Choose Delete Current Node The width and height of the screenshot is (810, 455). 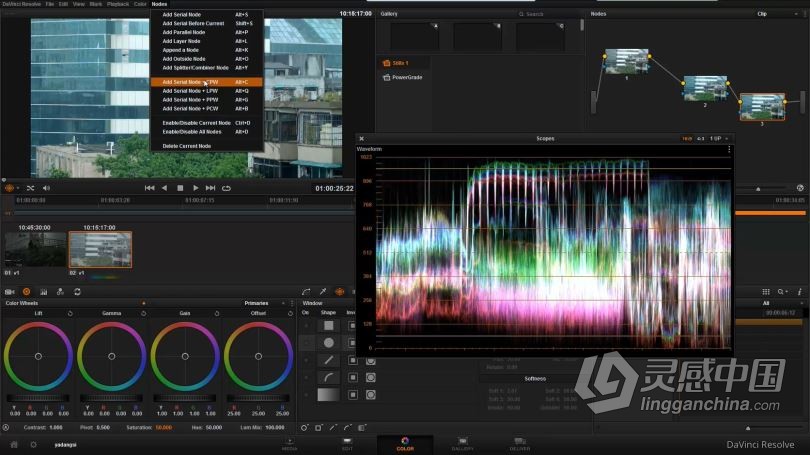click(x=207, y=146)
